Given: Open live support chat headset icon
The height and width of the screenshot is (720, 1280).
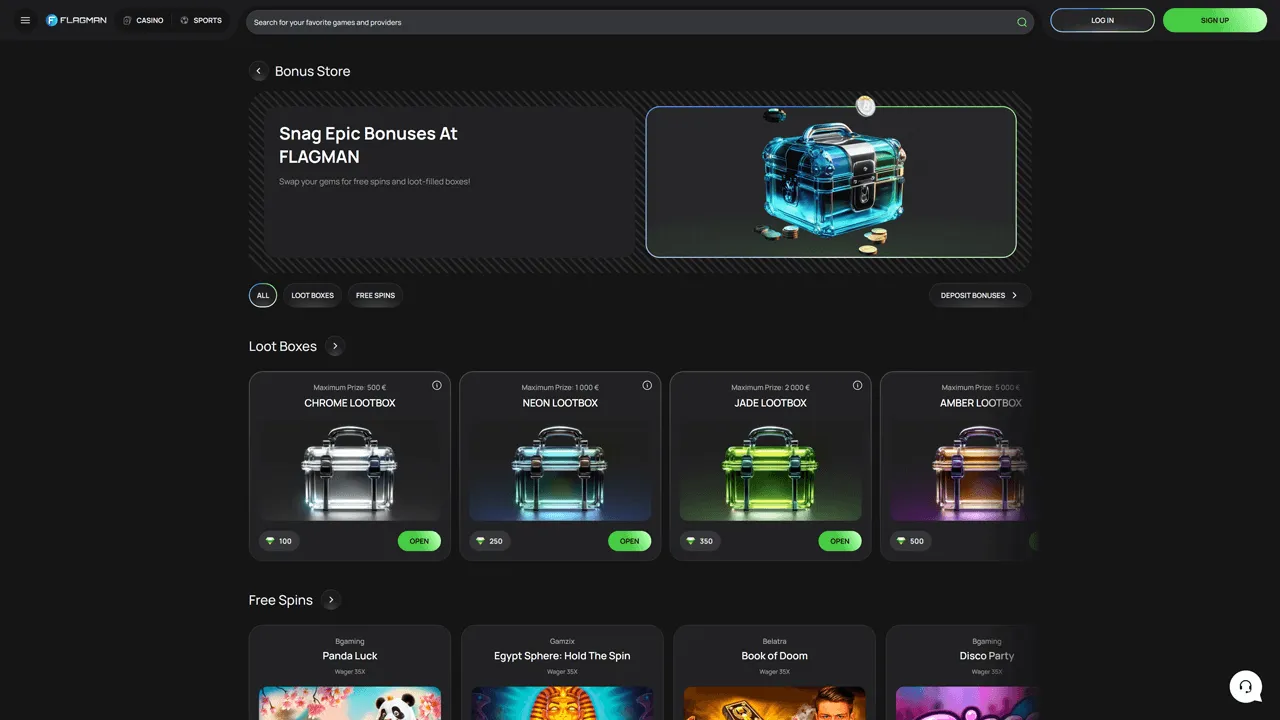Looking at the screenshot, I should point(1245,687).
